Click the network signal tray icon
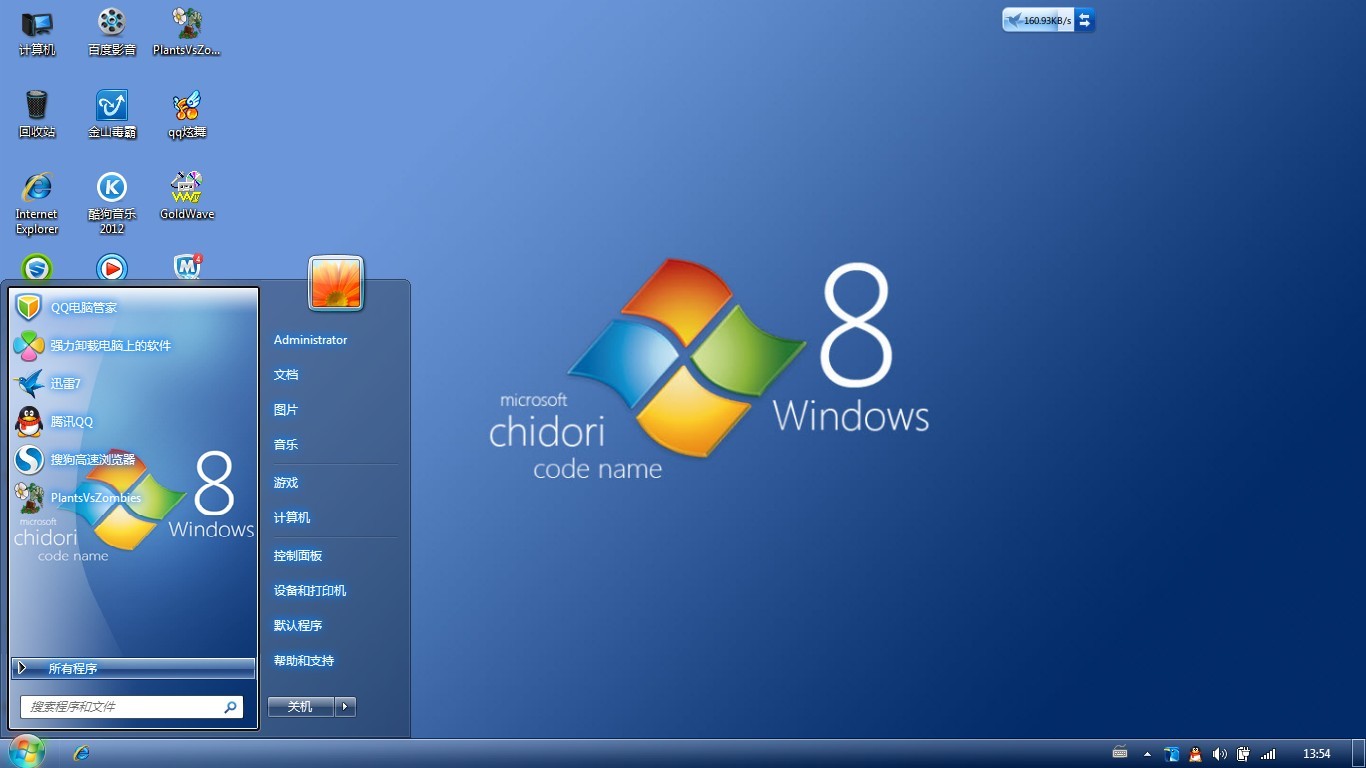 pyautogui.click(x=1268, y=754)
